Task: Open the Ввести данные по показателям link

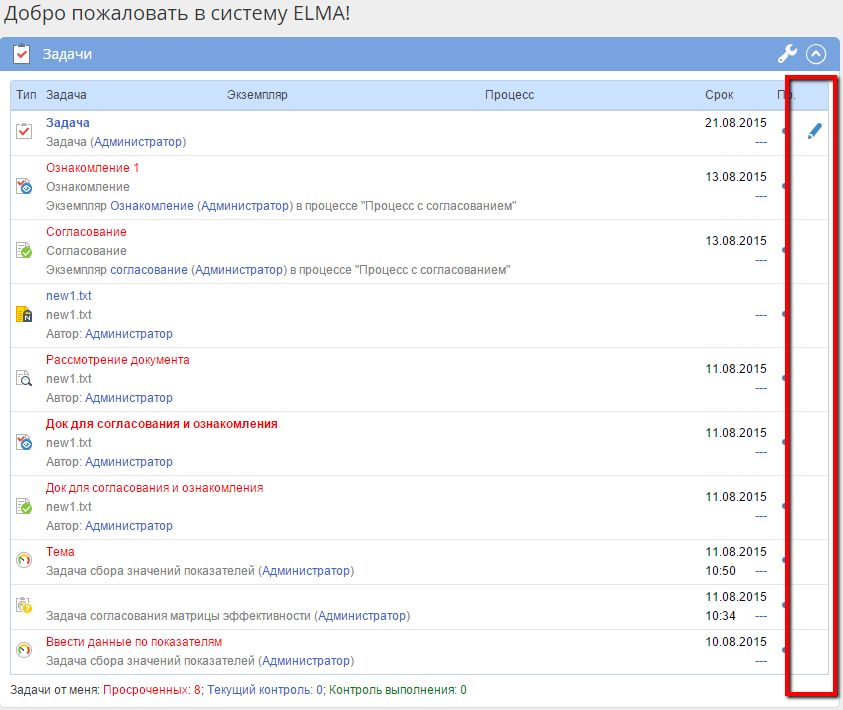Action: coord(134,642)
